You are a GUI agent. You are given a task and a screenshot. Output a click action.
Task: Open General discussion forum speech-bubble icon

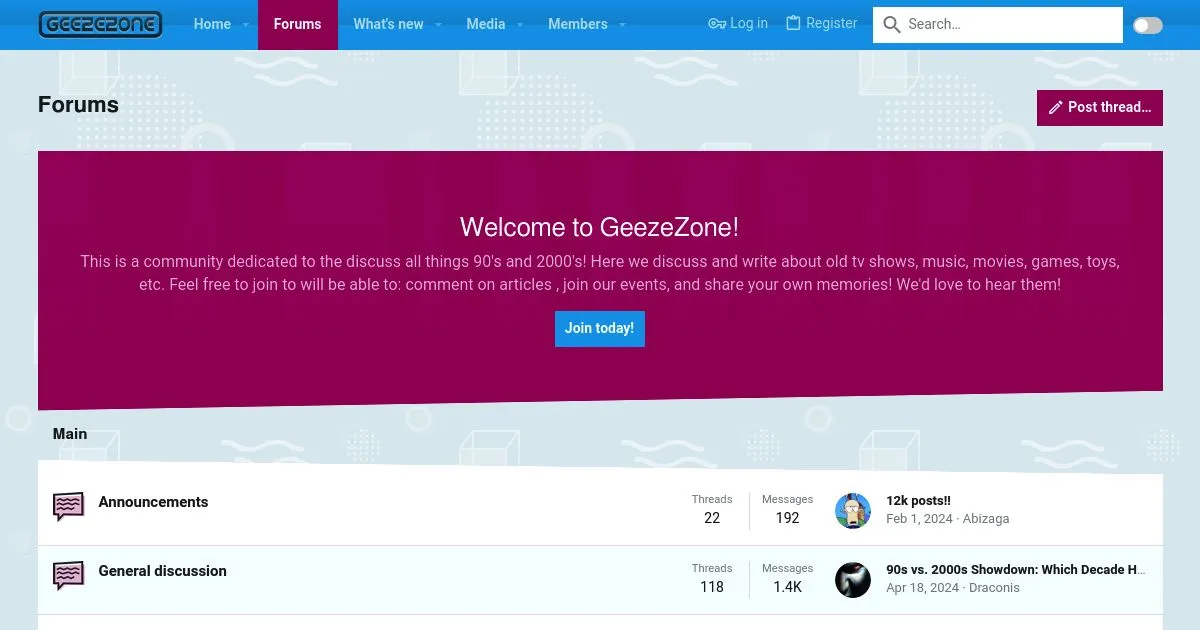[x=68, y=575]
